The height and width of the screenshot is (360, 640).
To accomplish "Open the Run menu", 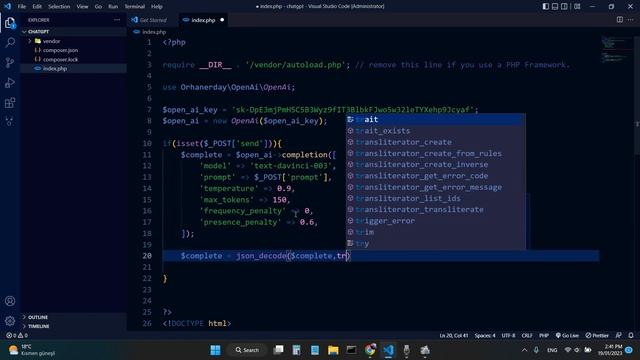I will [113, 7].
